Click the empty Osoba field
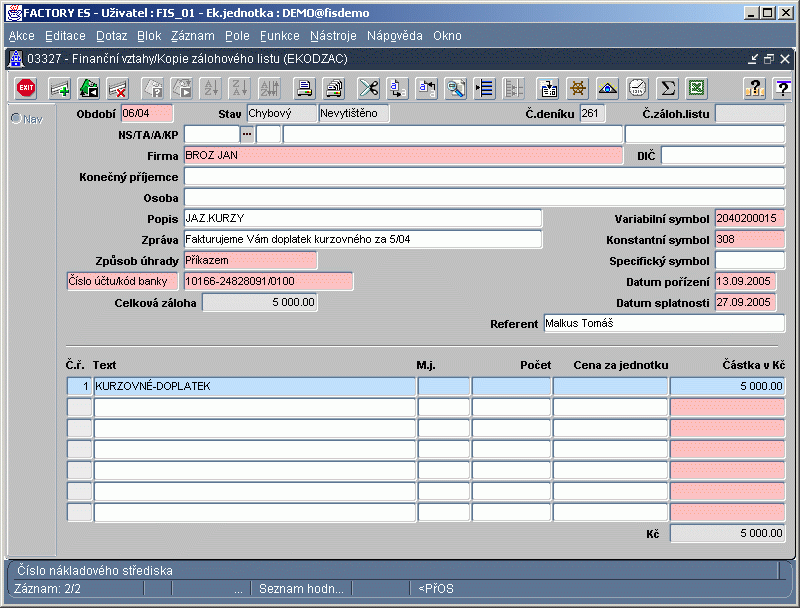800x608 pixels. click(484, 197)
